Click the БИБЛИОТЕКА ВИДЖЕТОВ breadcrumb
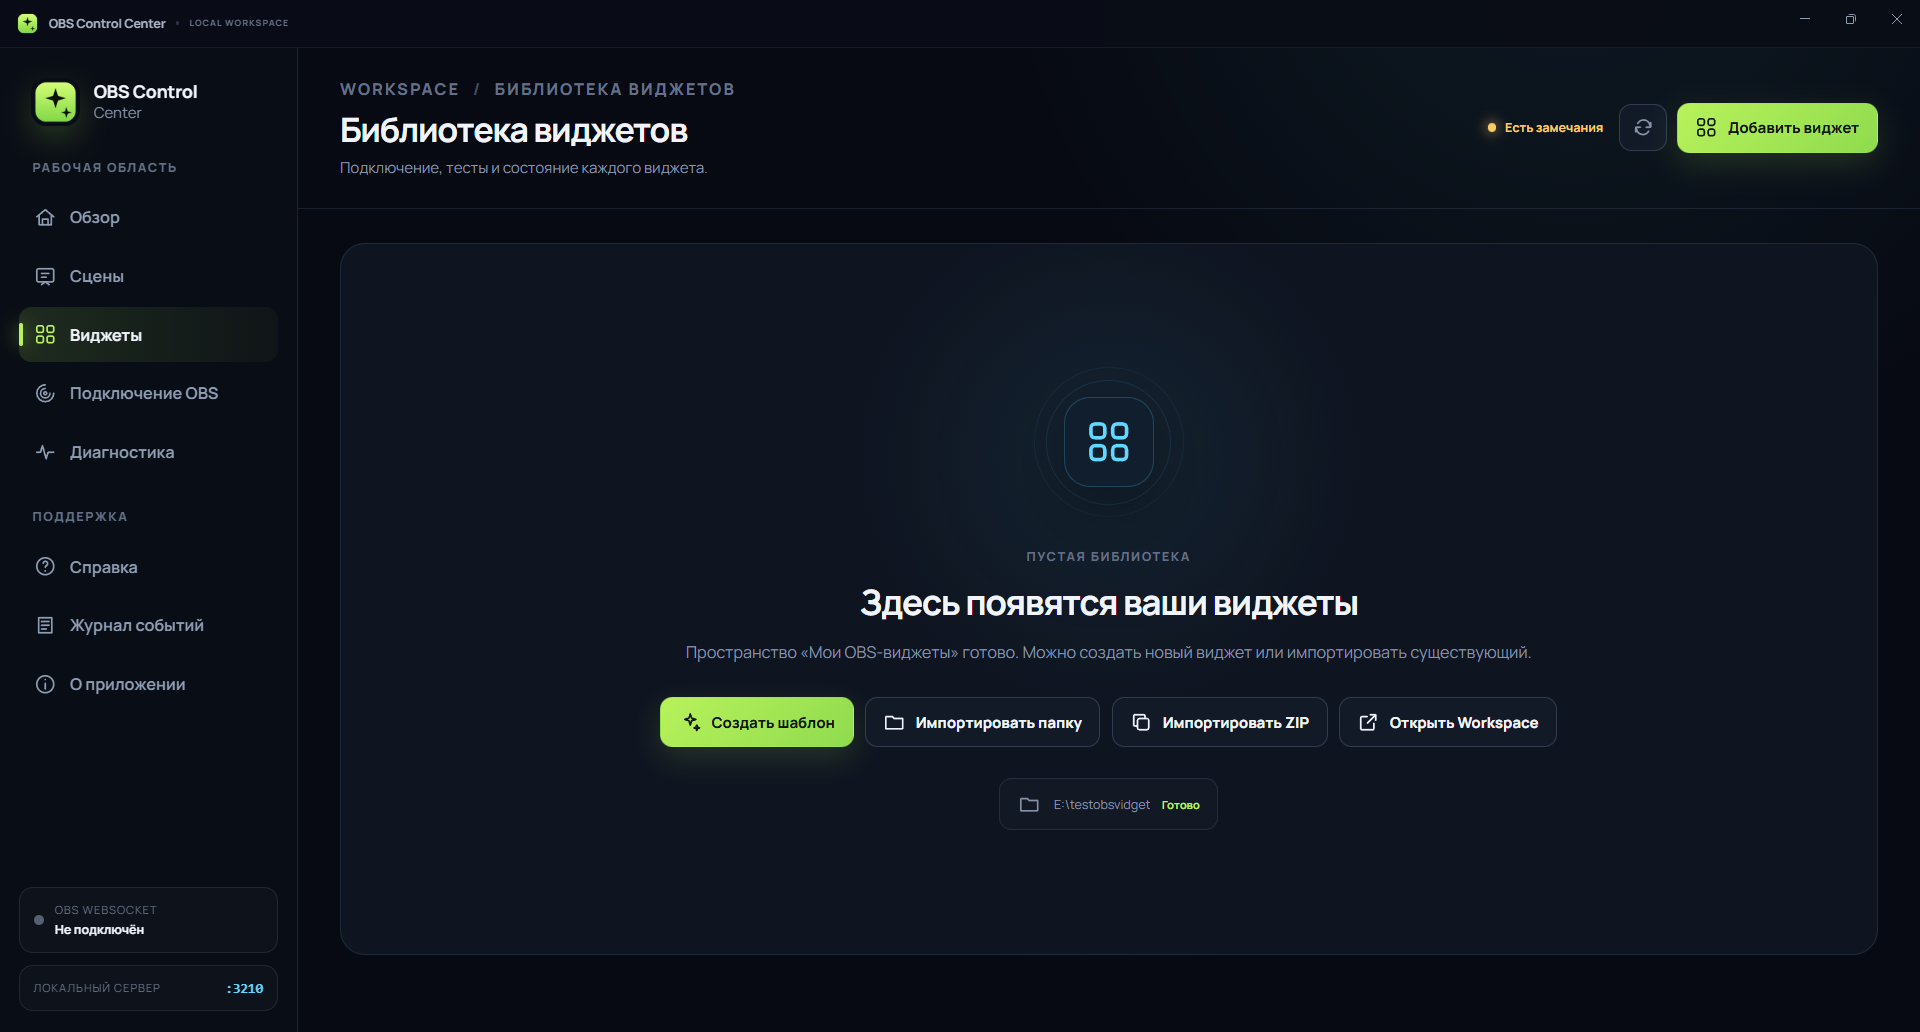 point(614,89)
